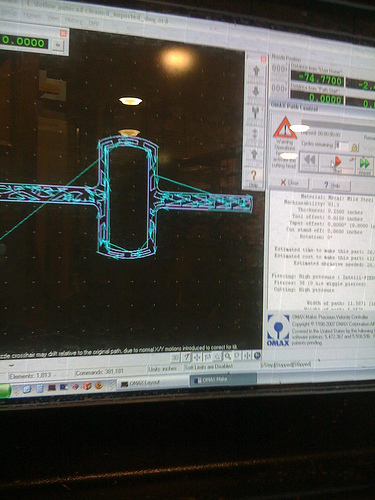Click the down arrow jog icon
The height and width of the screenshot is (500, 375).
[x=255, y=91]
